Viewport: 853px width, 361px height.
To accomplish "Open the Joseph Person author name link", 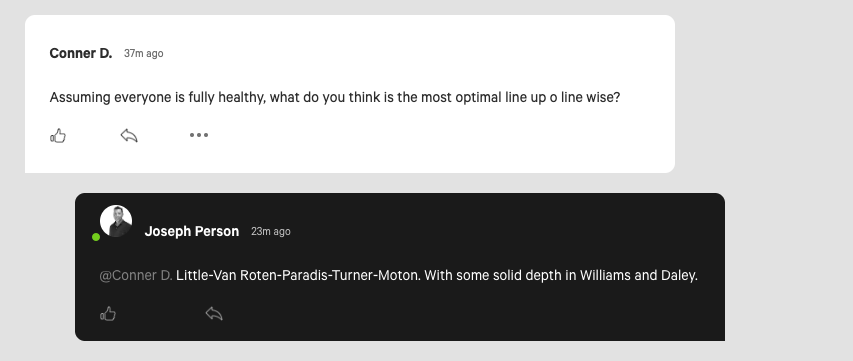I will point(191,231).
